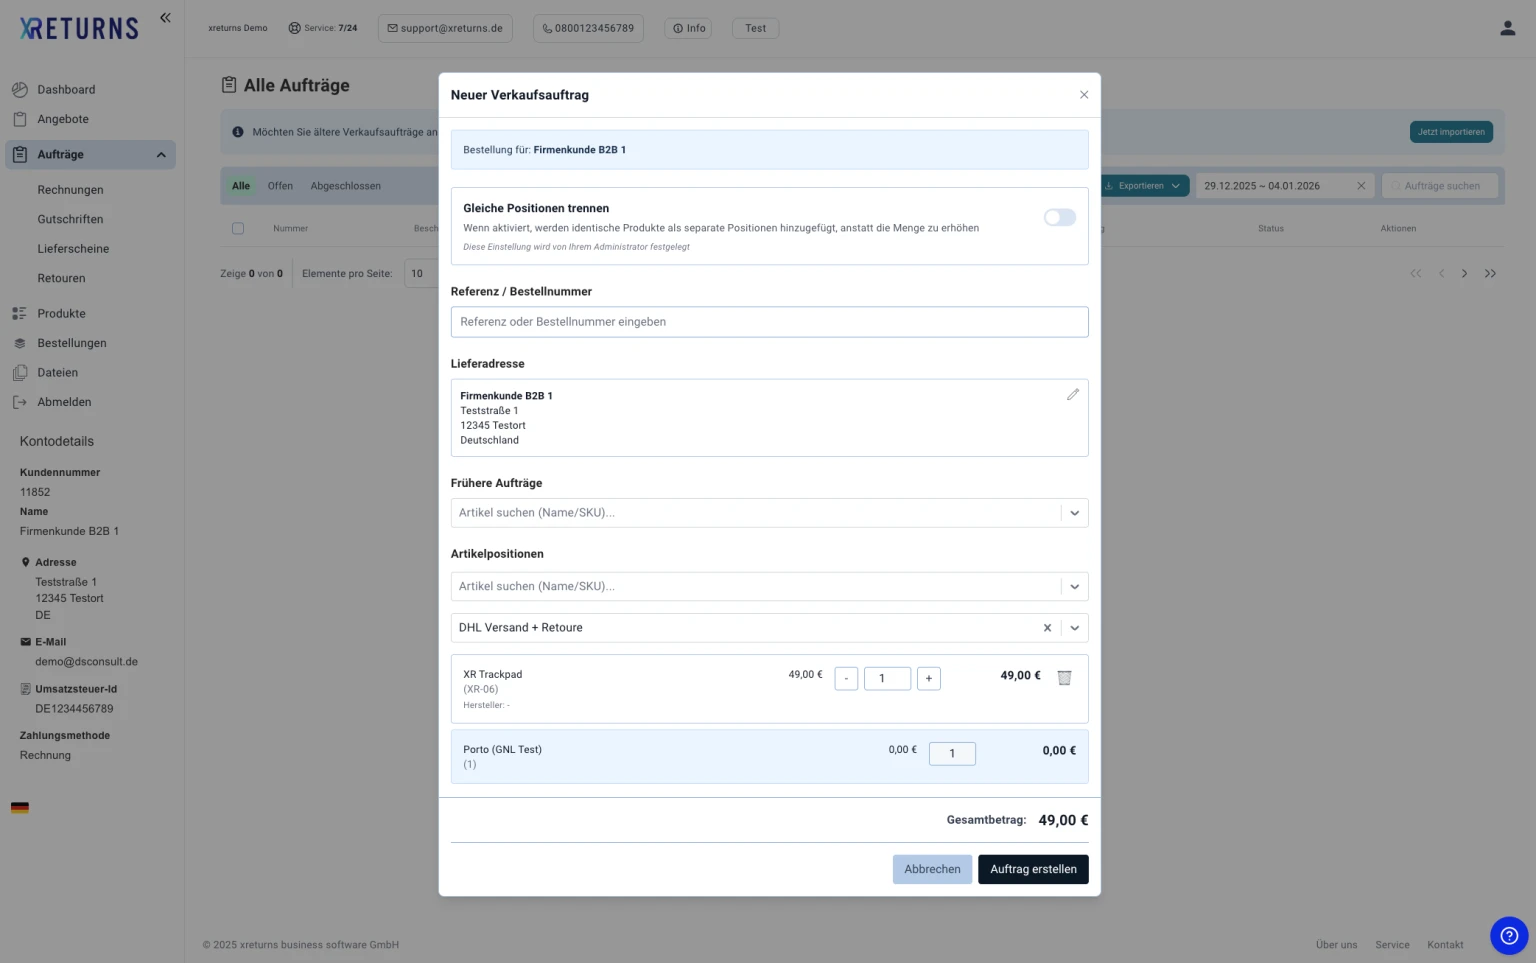The height and width of the screenshot is (963, 1536).
Task: Open Produkte in the sidebar
Action: click(x=61, y=314)
